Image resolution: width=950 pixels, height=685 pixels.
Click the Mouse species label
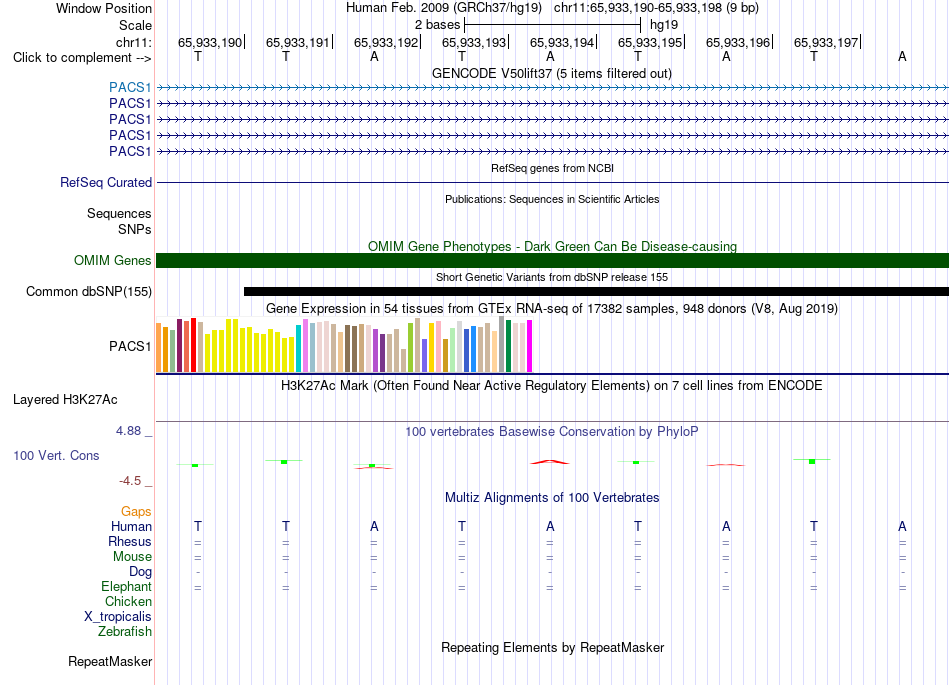click(132, 557)
